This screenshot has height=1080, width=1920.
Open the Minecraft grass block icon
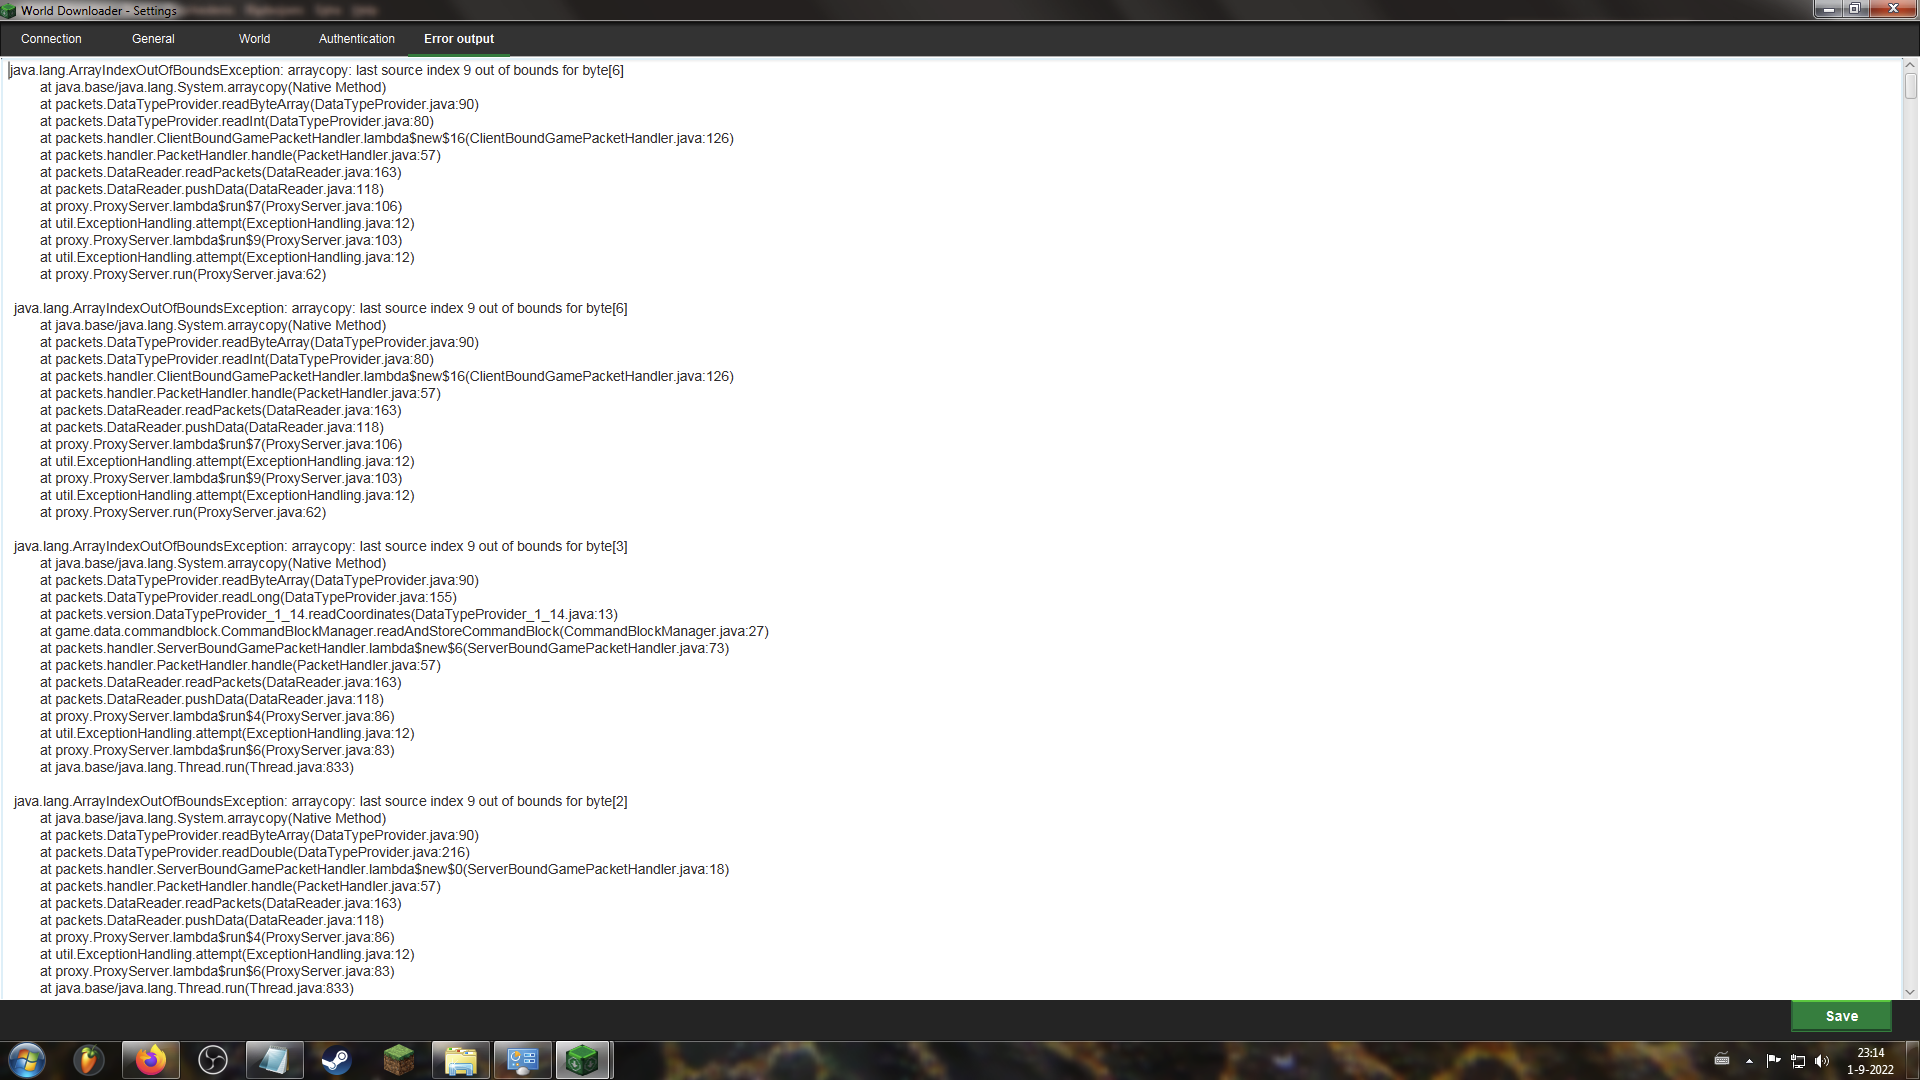[x=399, y=1060]
